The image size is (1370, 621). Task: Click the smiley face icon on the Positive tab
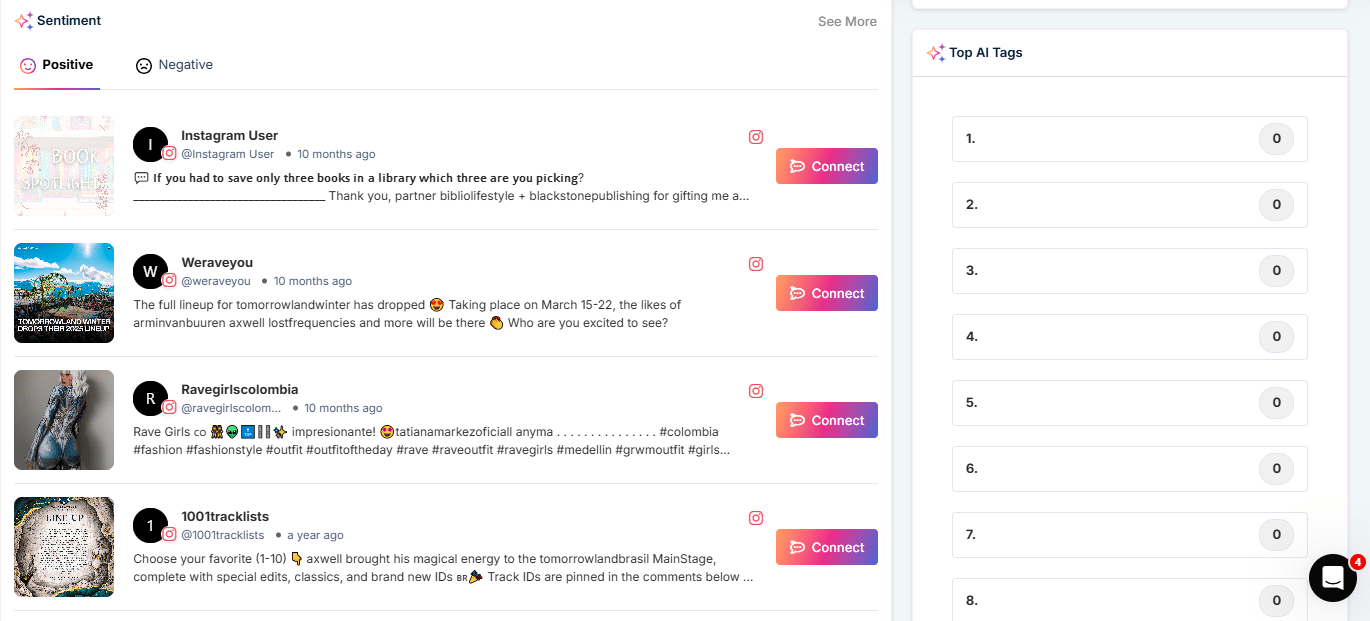(25, 64)
